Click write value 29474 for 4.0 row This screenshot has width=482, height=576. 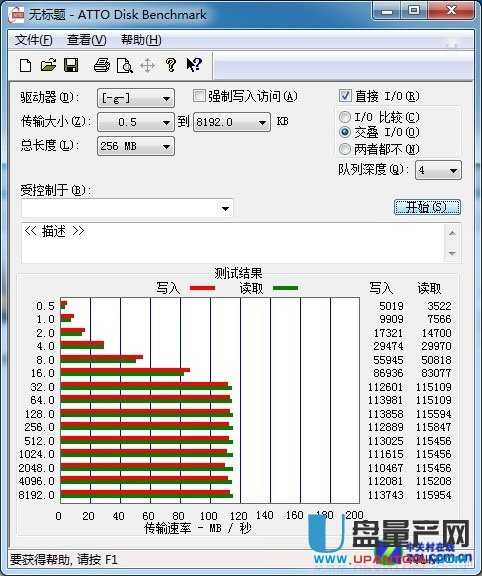[x=388, y=346]
